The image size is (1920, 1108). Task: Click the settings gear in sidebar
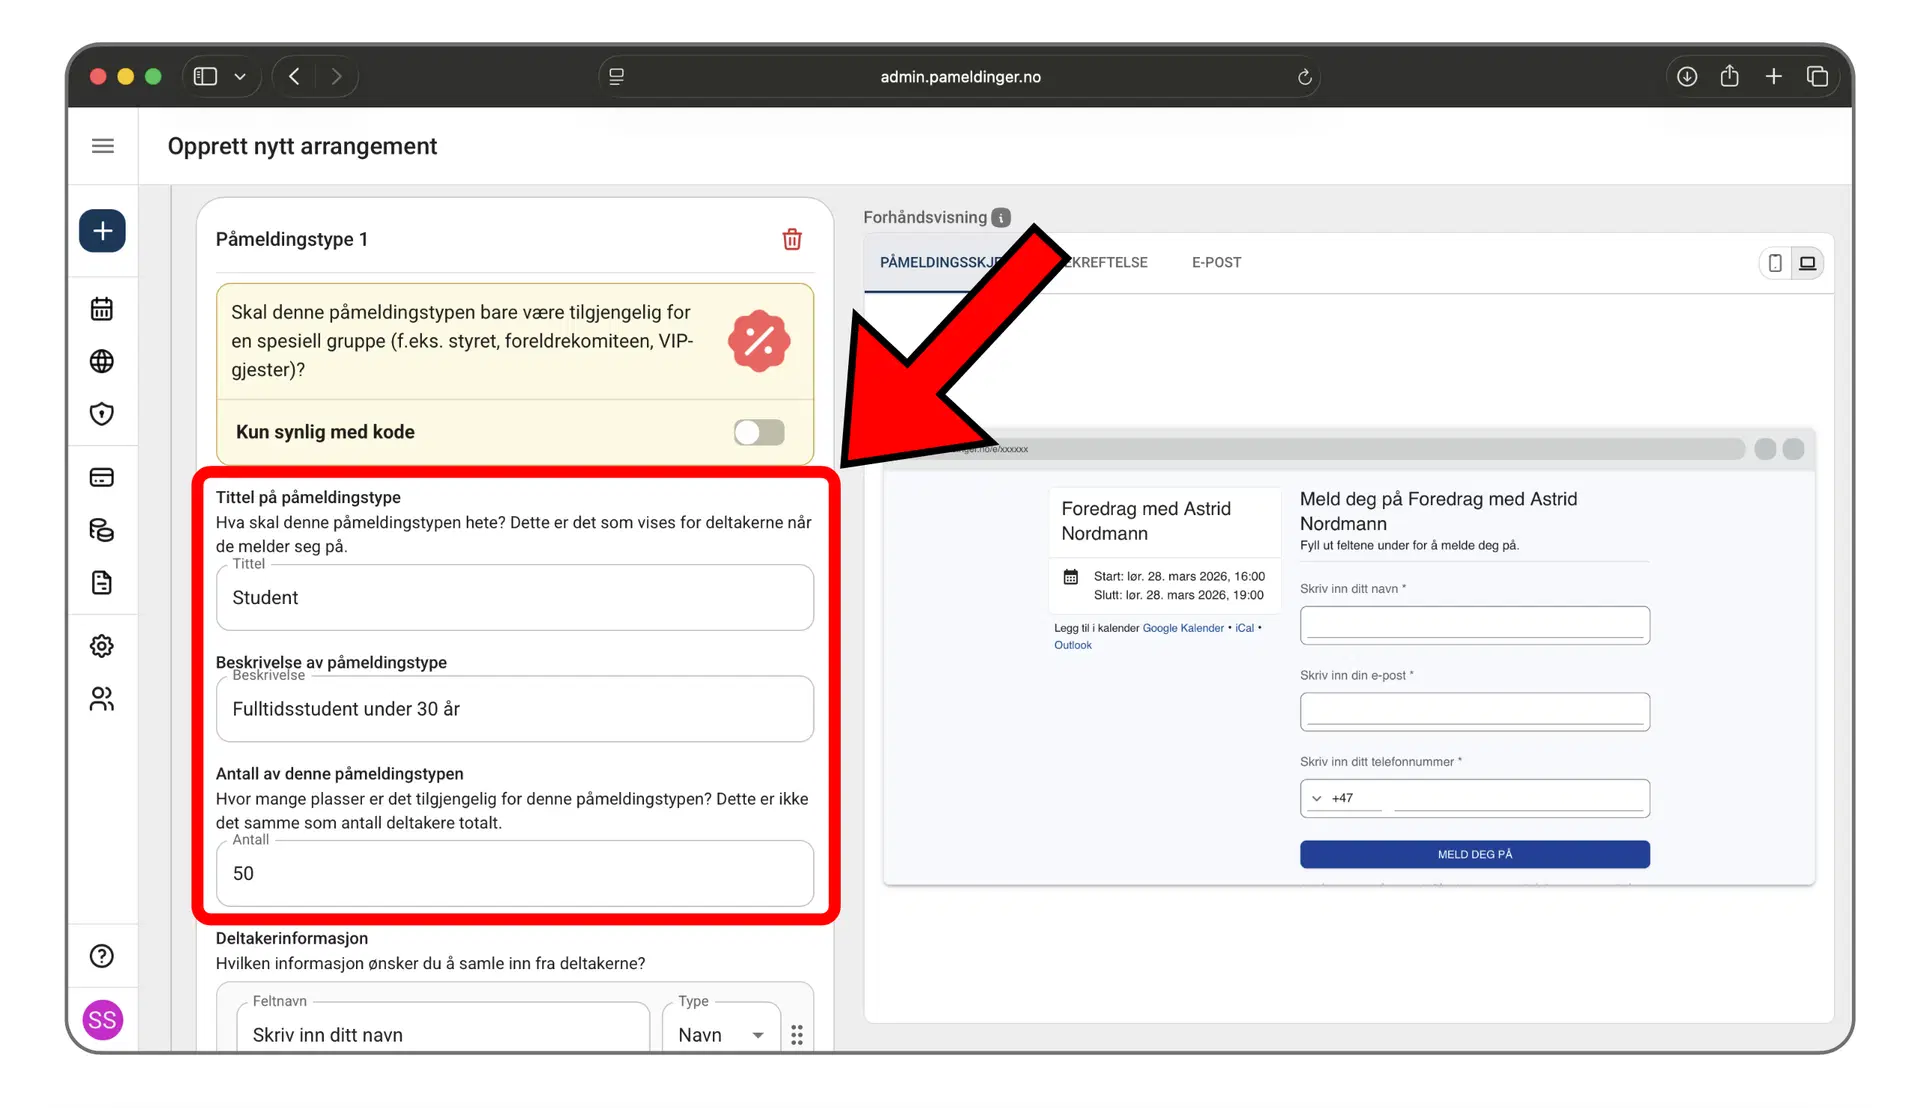102,646
